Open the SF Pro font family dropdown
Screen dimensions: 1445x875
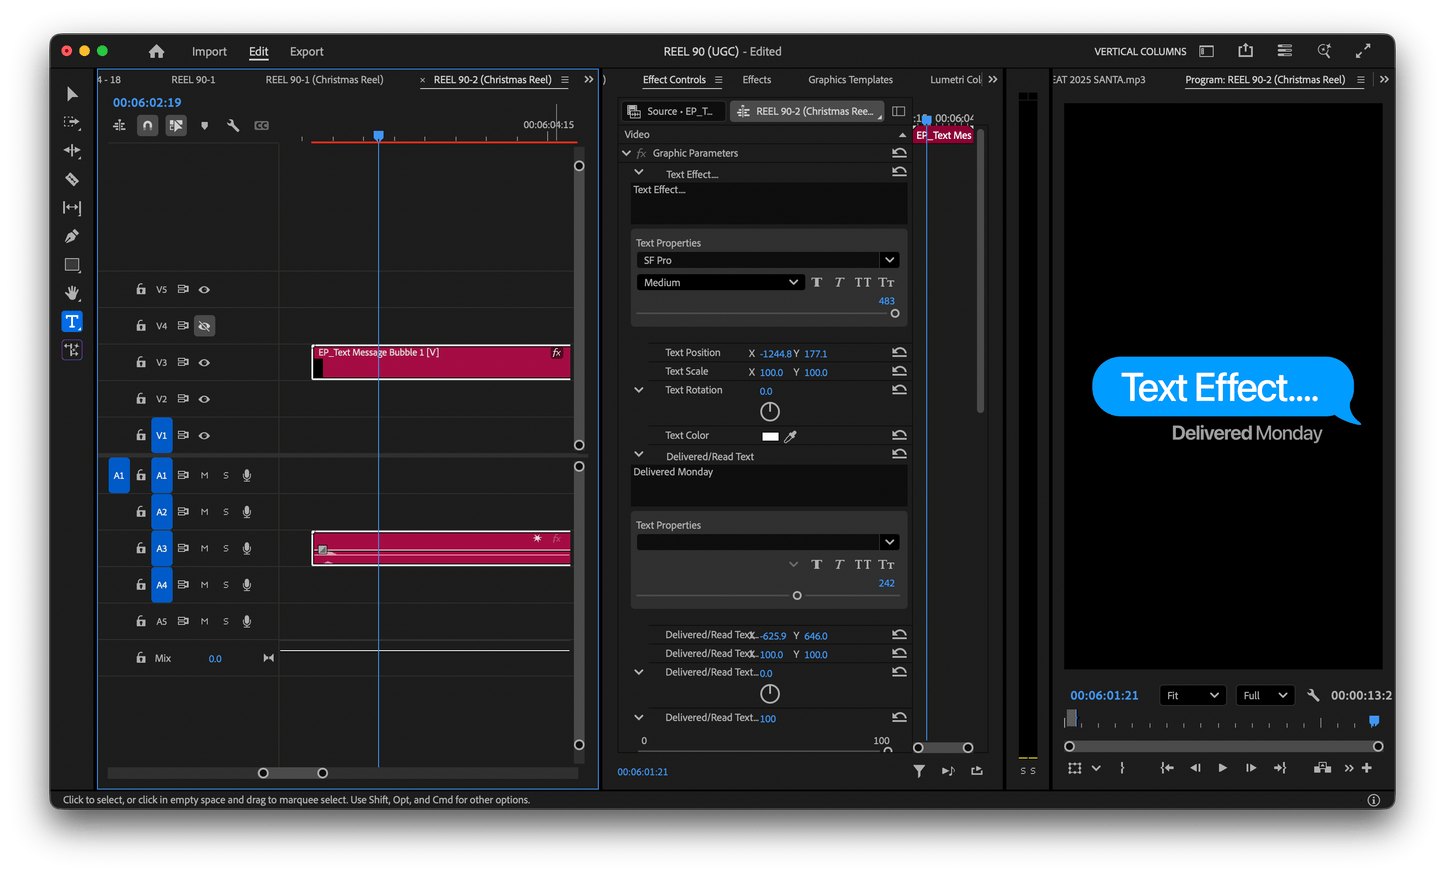tap(768, 260)
